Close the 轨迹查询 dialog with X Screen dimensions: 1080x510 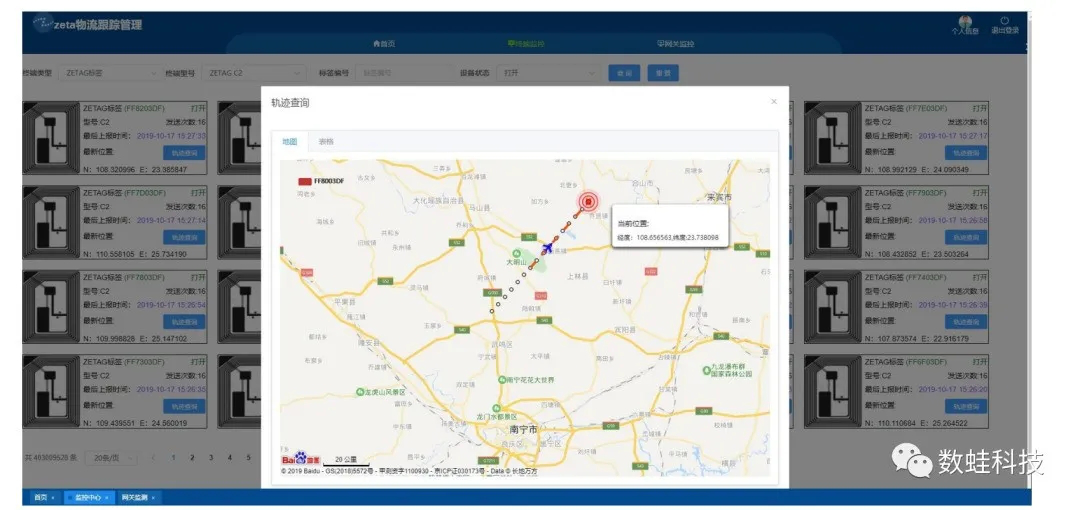[773, 101]
